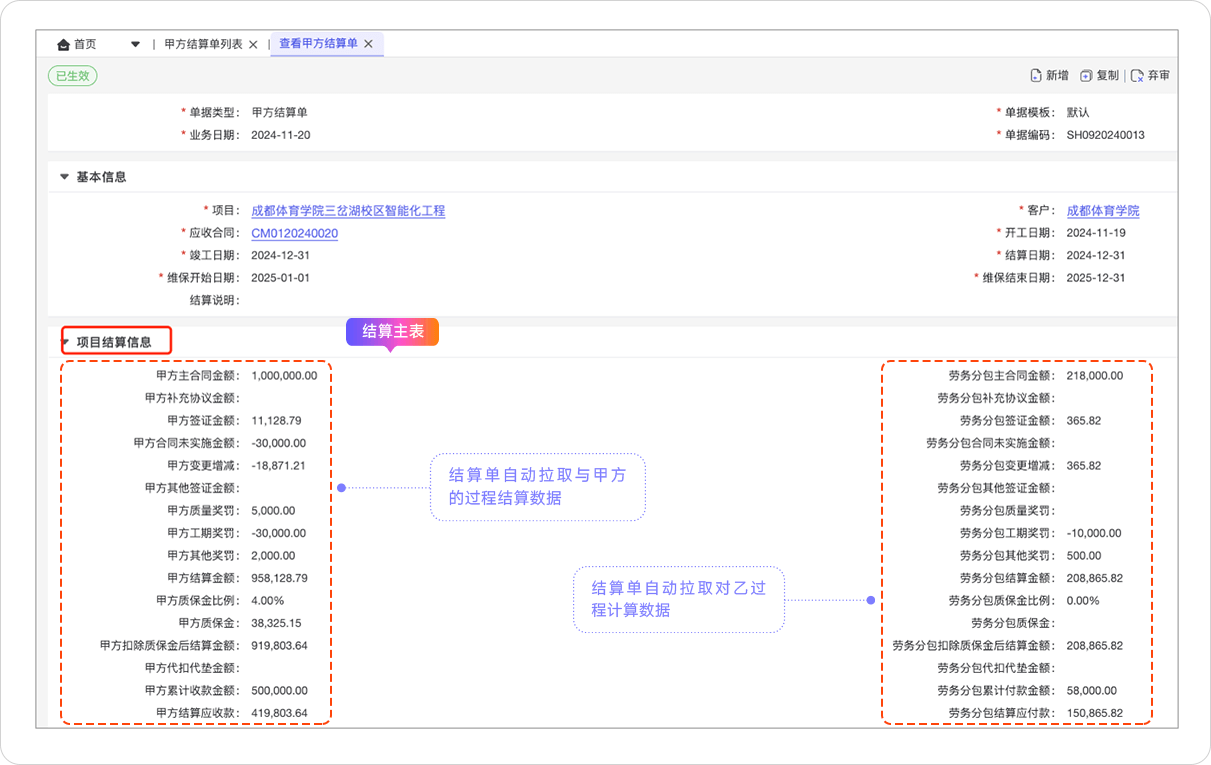
Task: Close the 甲方结算单列表 tab
Action: point(253,44)
